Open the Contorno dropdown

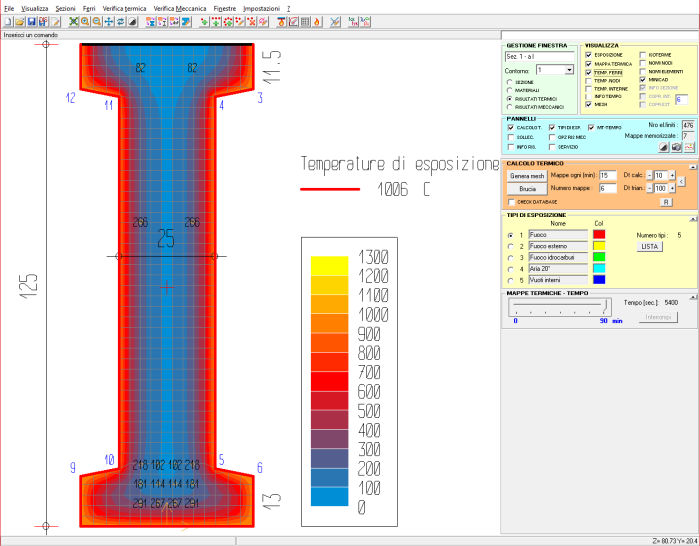[x=569, y=71]
